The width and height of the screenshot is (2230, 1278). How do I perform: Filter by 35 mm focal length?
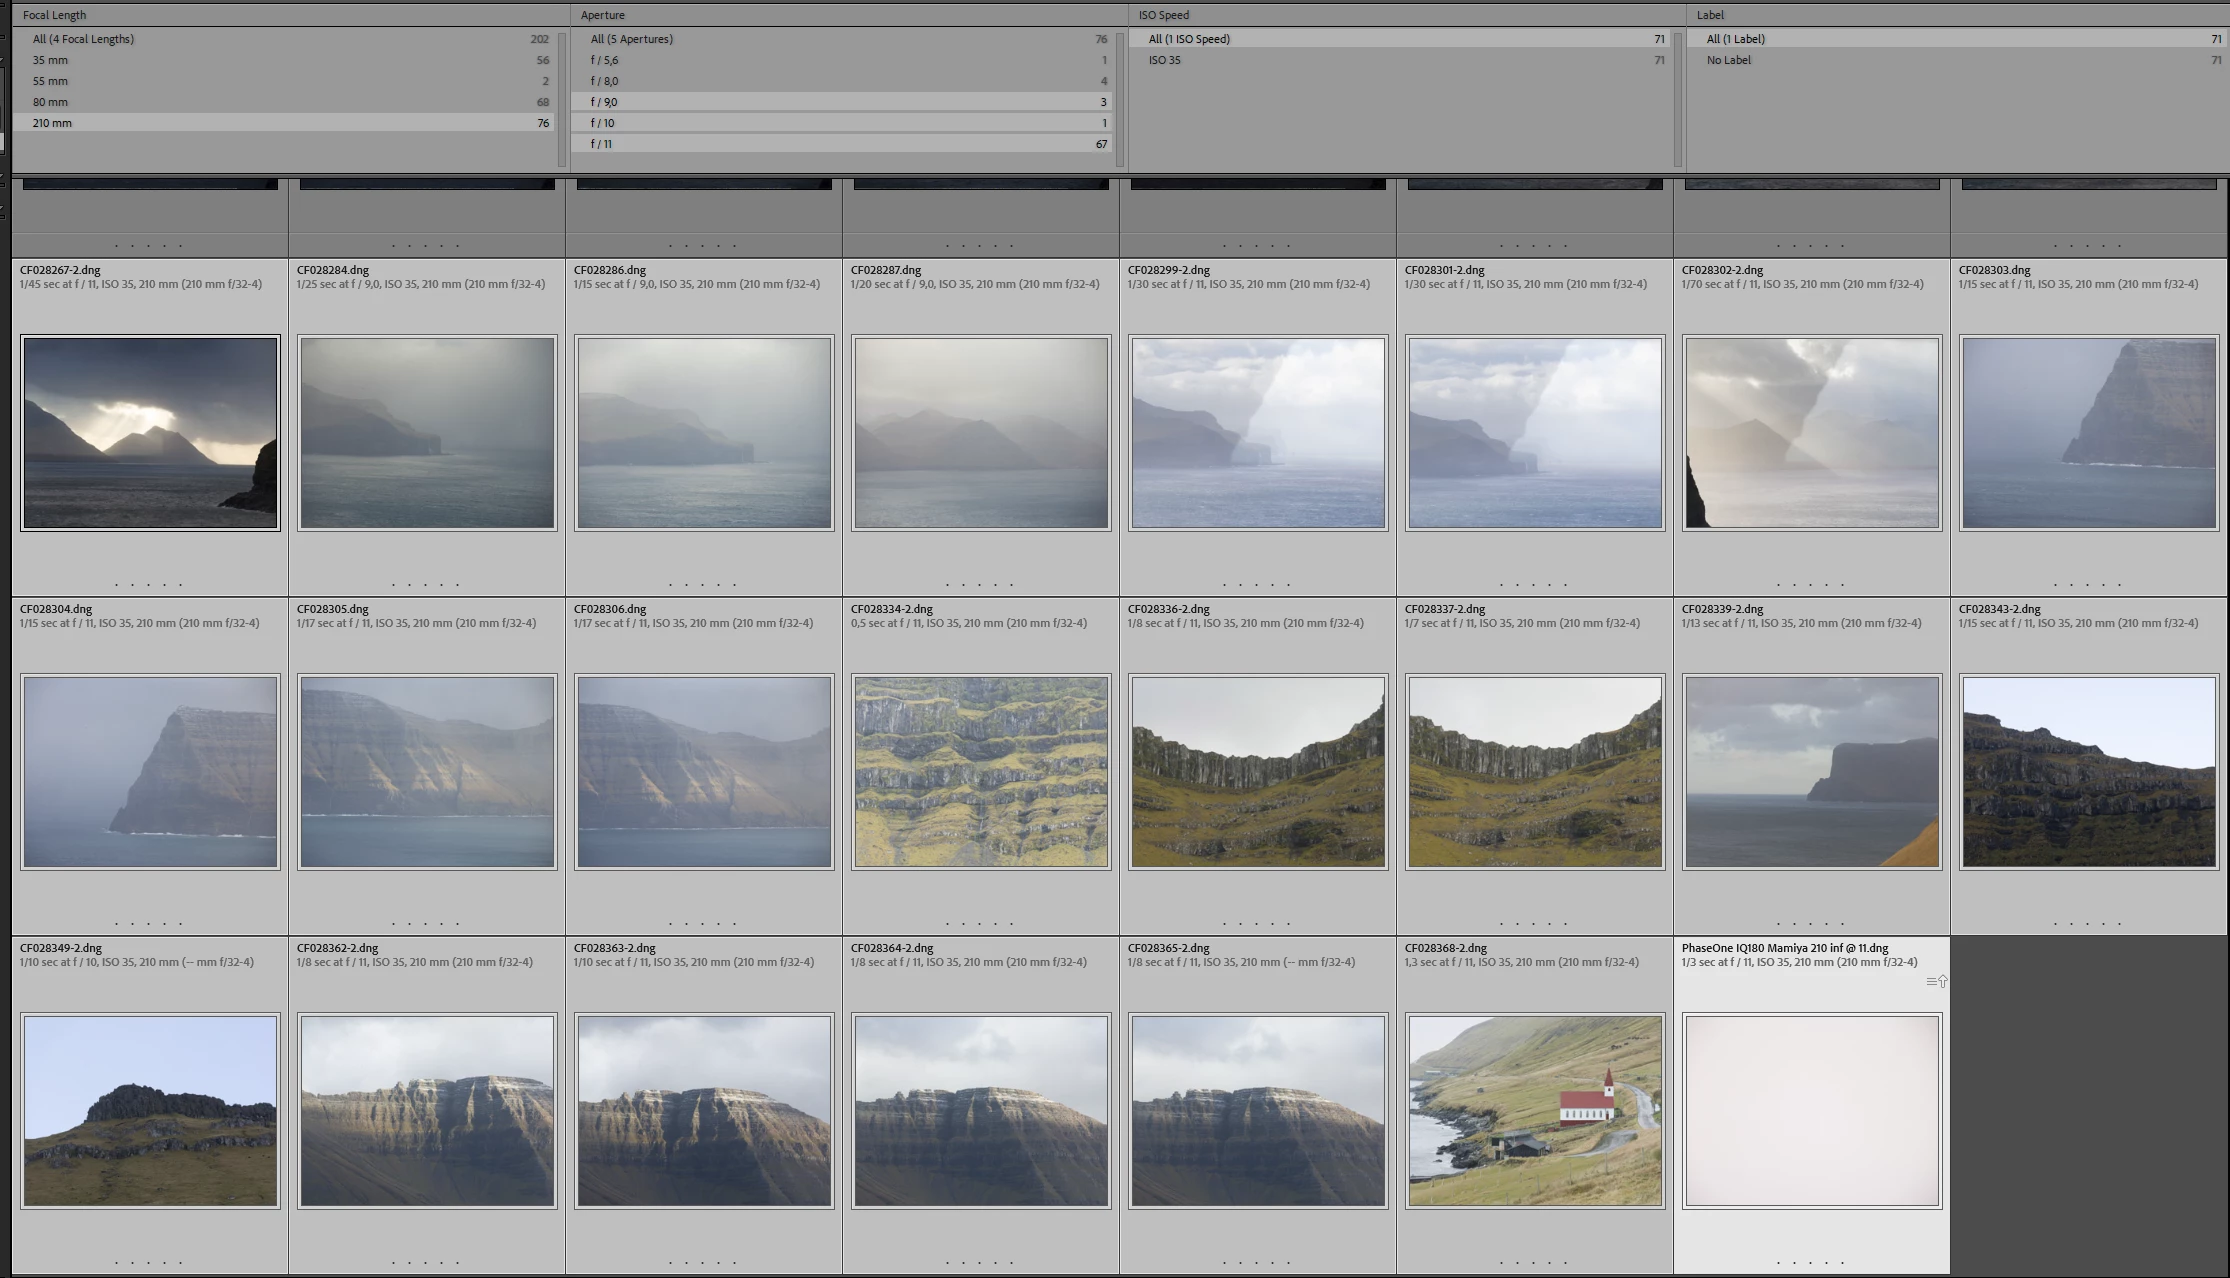(x=50, y=60)
